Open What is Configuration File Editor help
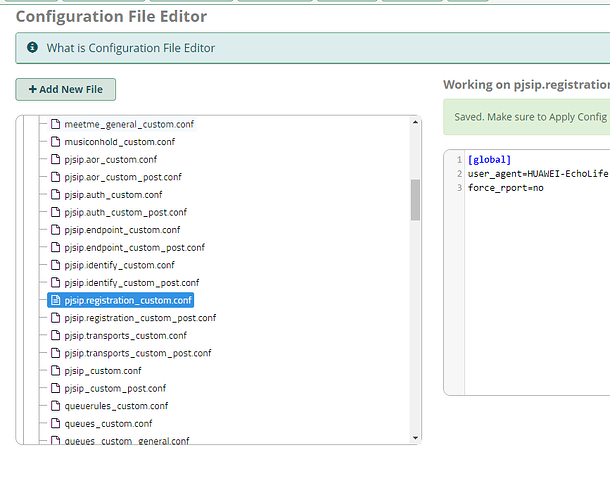The width and height of the screenshot is (610, 499). (130, 48)
